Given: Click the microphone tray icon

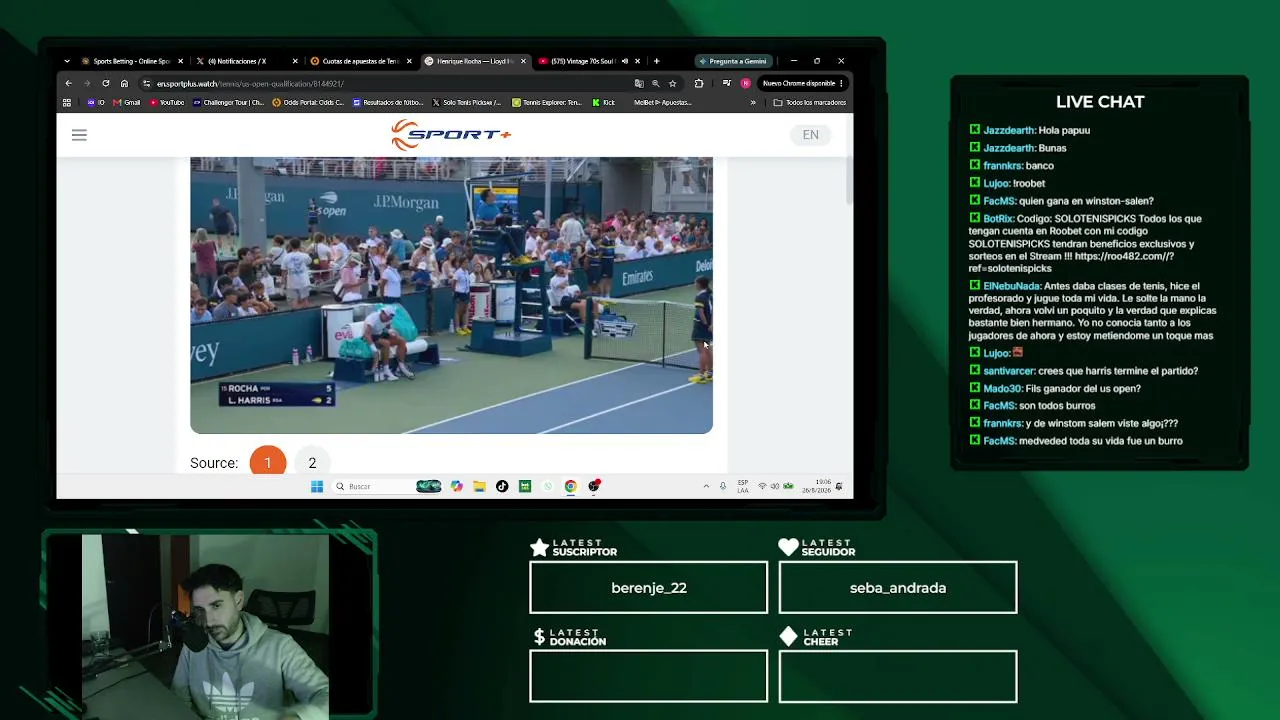Looking at the screenshot, I should (723, 486).
